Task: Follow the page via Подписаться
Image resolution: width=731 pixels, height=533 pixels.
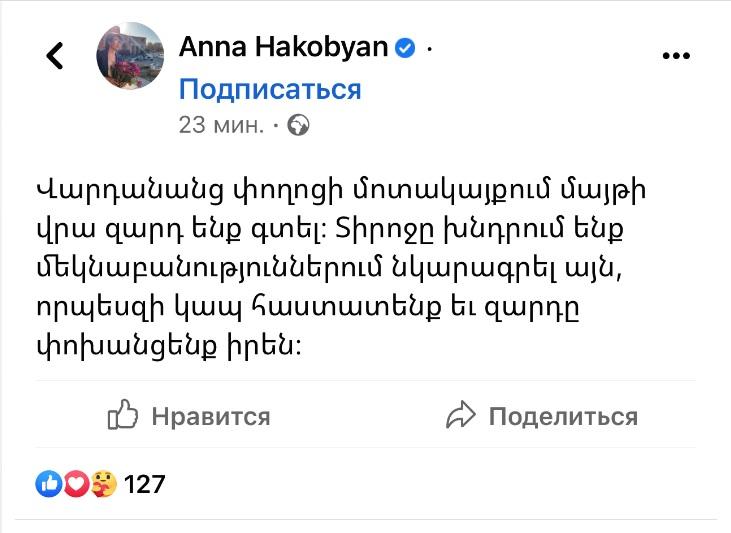Action: pyautogui.click(x=269, y=90)
